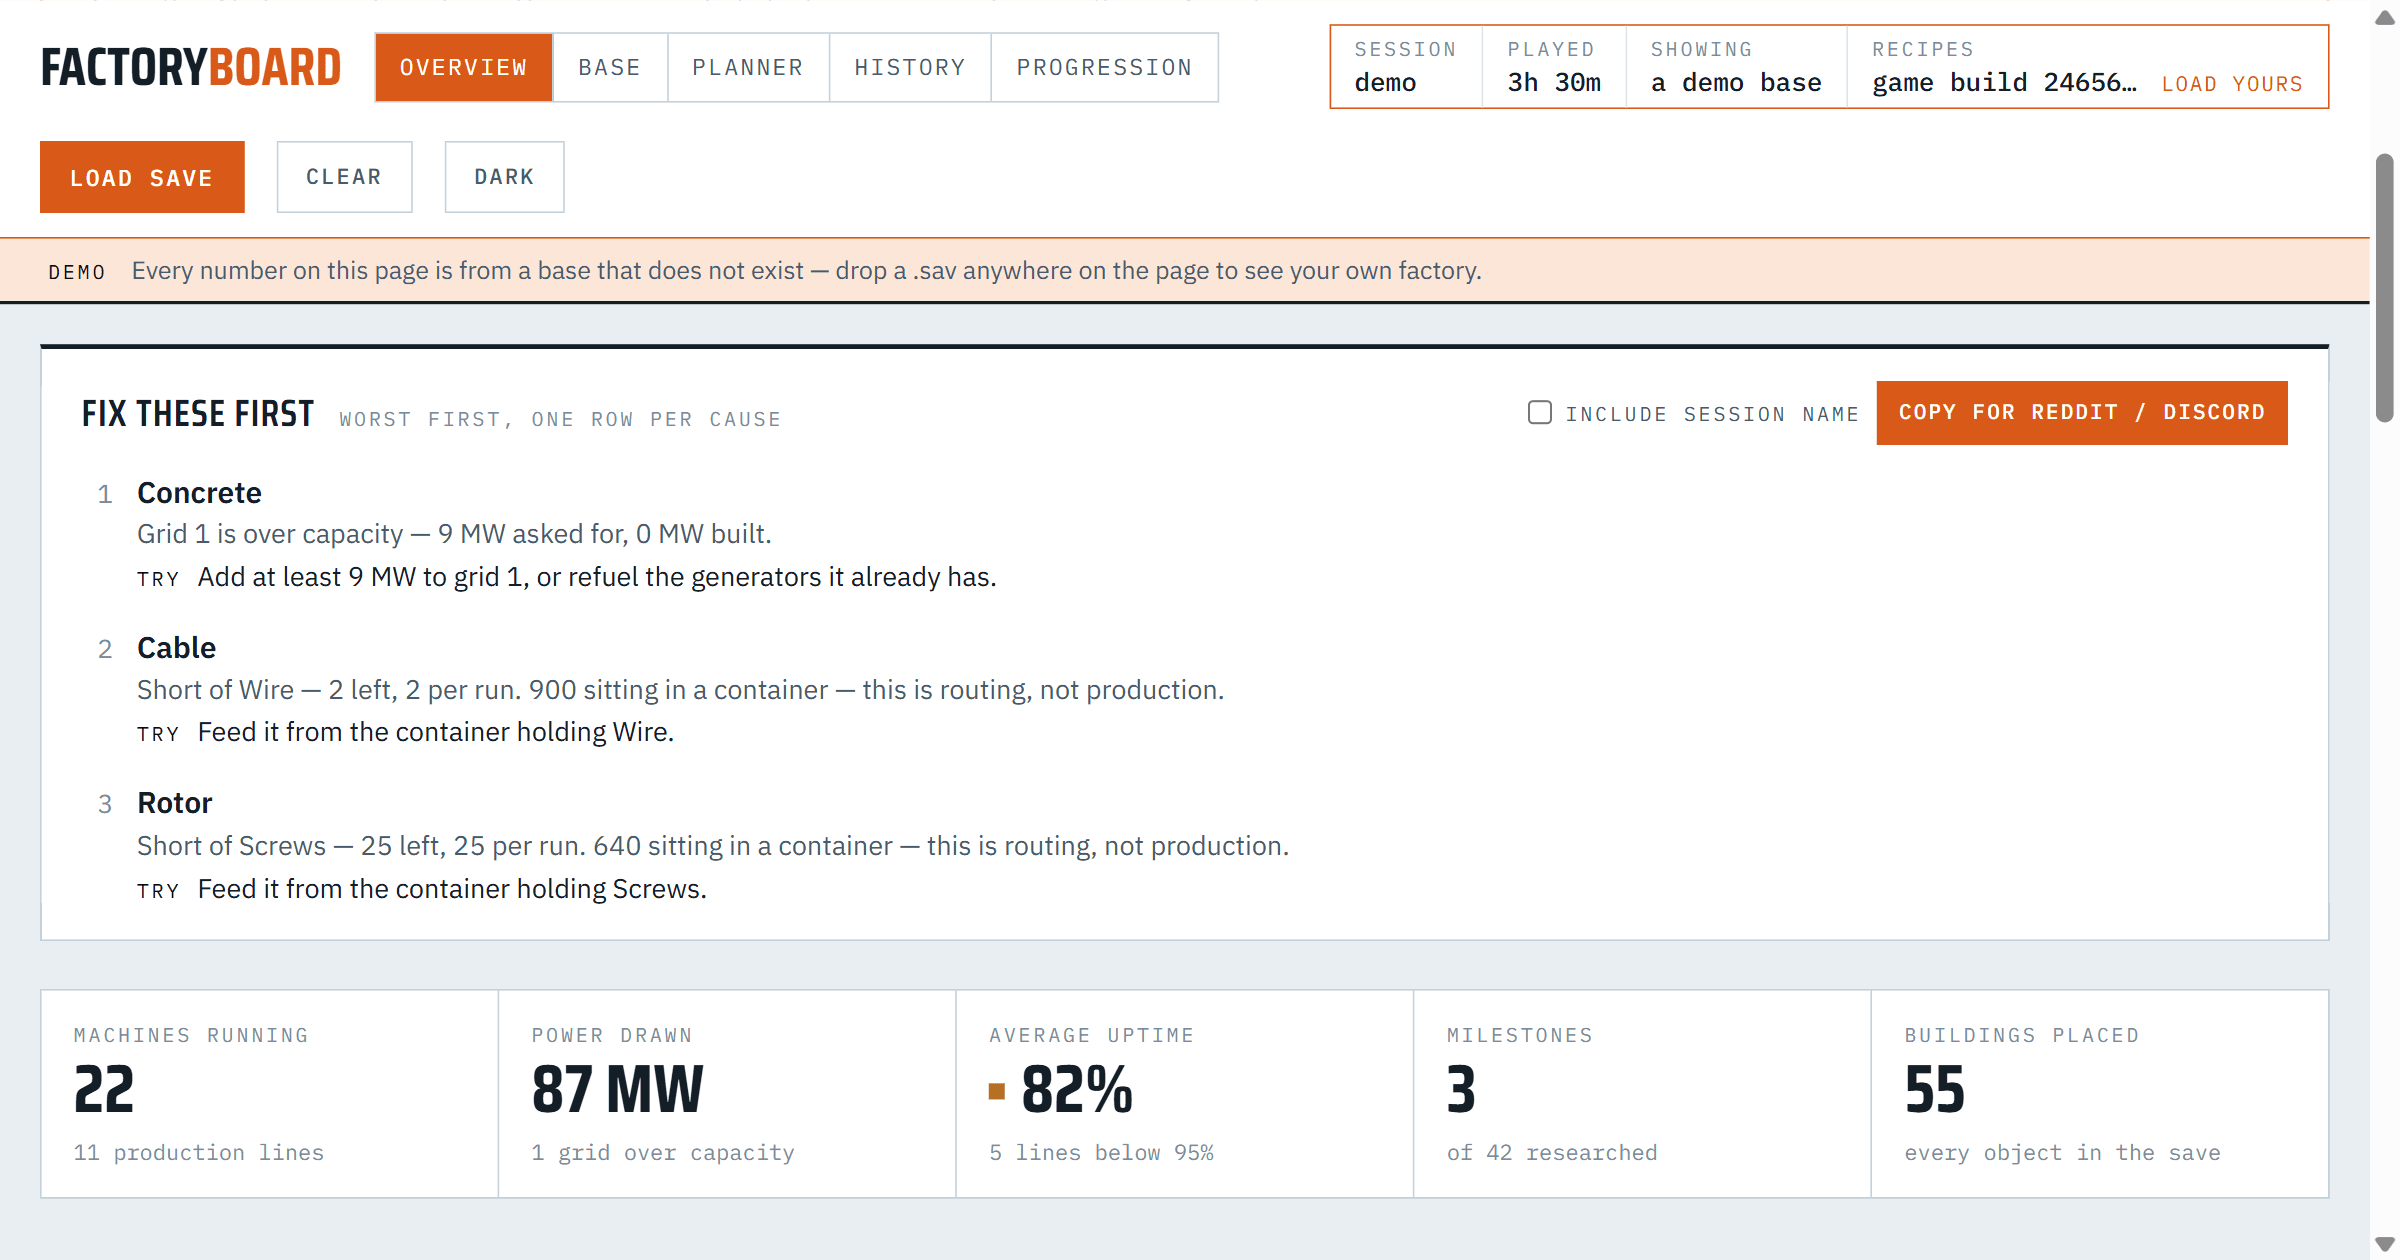Click 'Feed it from the container holding Screws.'

tap(452, 889)
